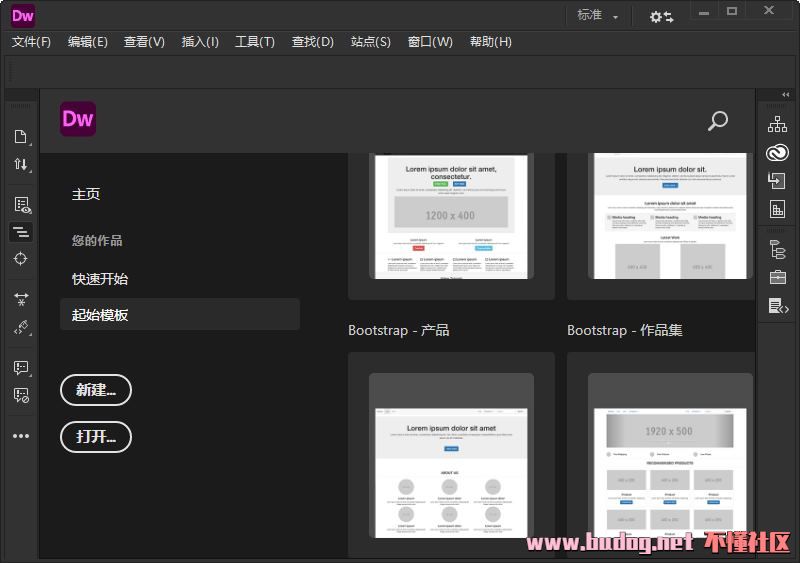Toggle Live View options icon
Viewport: 800px width, 563px height.
(x=21, y=205)
